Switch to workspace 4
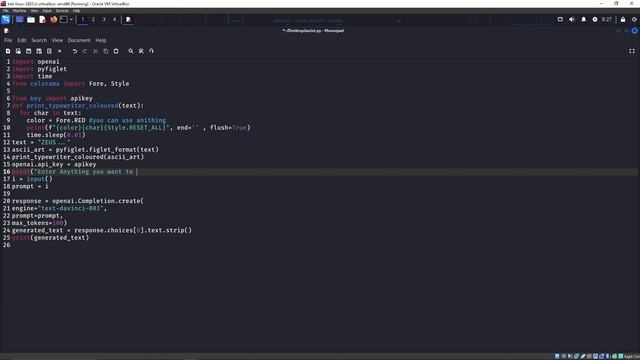640x360 pixels. pyautogui.click(x=114, y=19)
